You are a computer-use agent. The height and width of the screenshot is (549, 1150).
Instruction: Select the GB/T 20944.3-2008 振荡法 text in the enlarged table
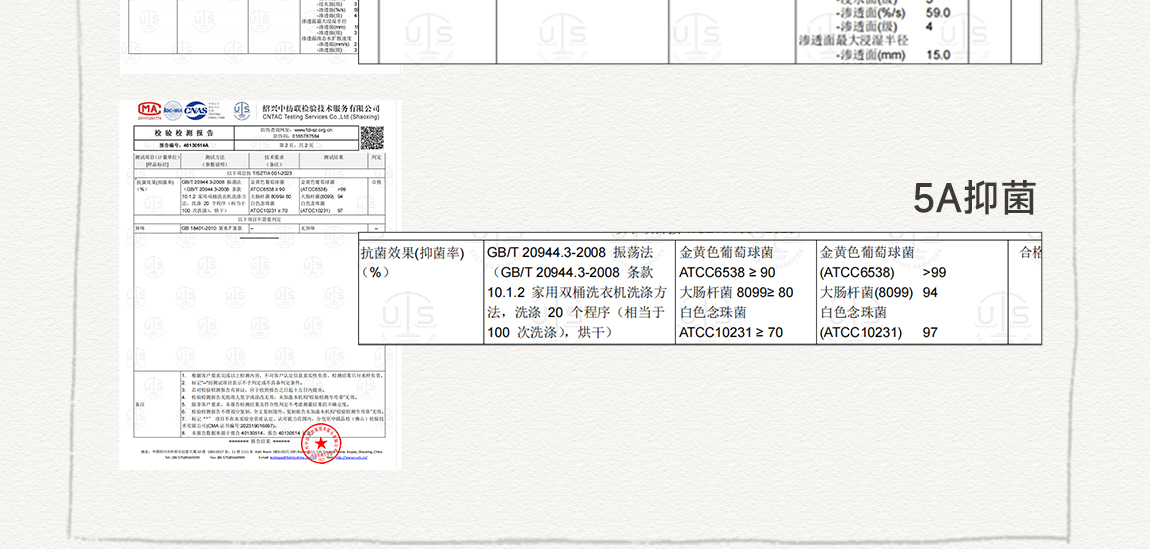(570, 253)
